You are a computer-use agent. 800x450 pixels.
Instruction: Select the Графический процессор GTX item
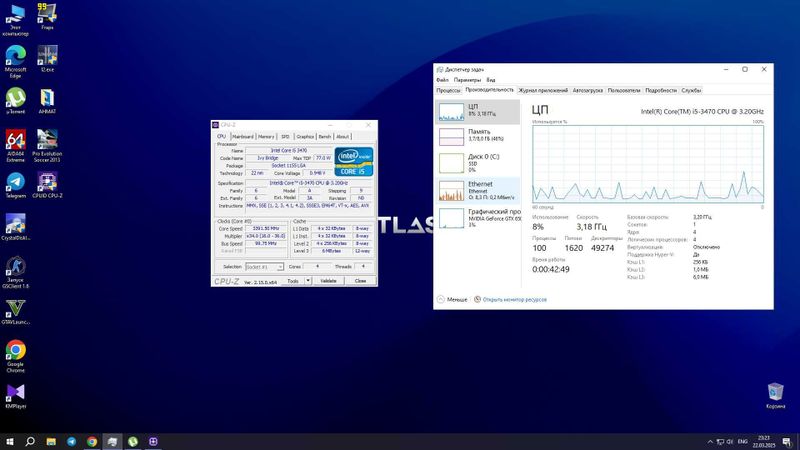(478, 217)
